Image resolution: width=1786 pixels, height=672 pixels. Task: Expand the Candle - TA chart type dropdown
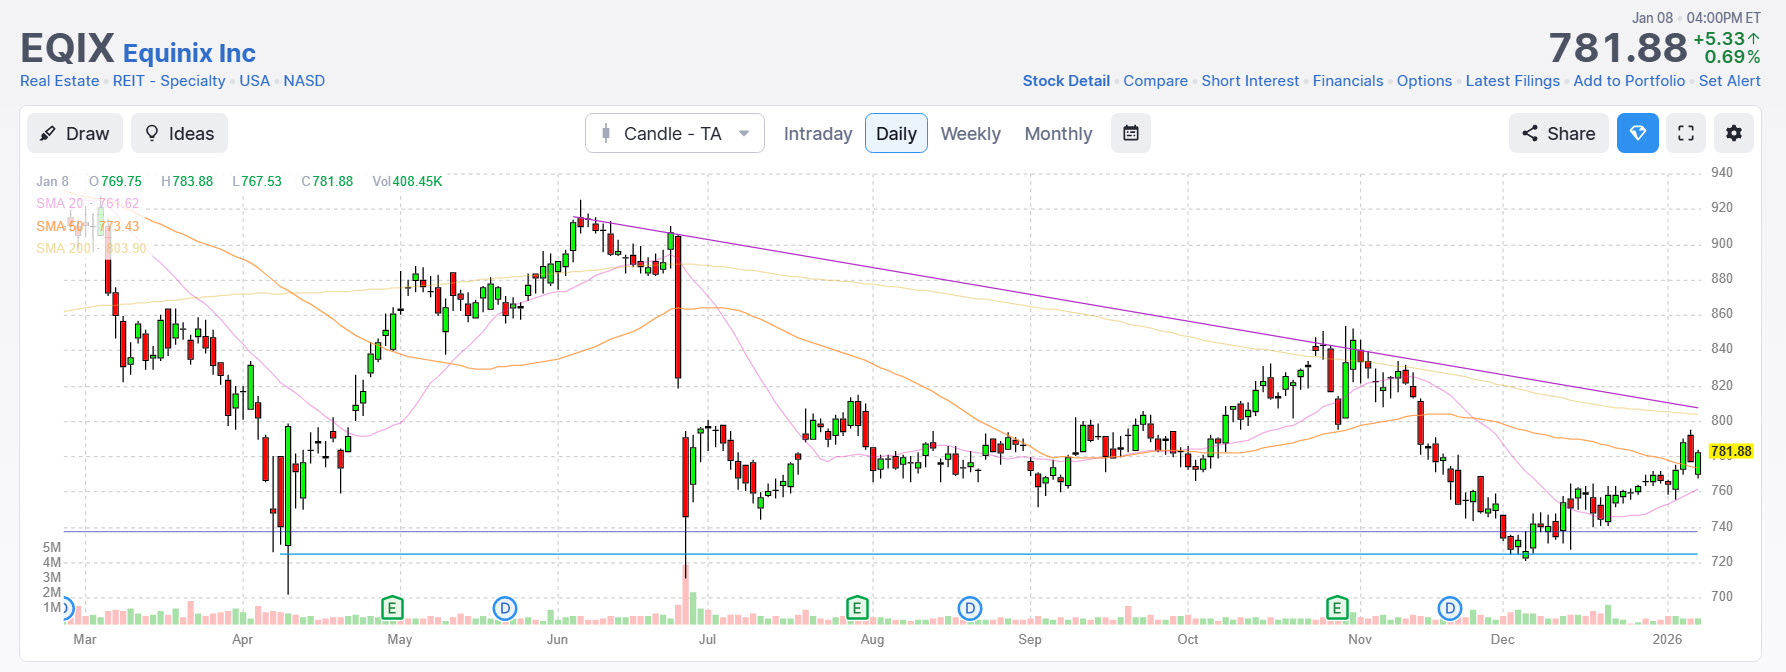[x=675, y=133]
